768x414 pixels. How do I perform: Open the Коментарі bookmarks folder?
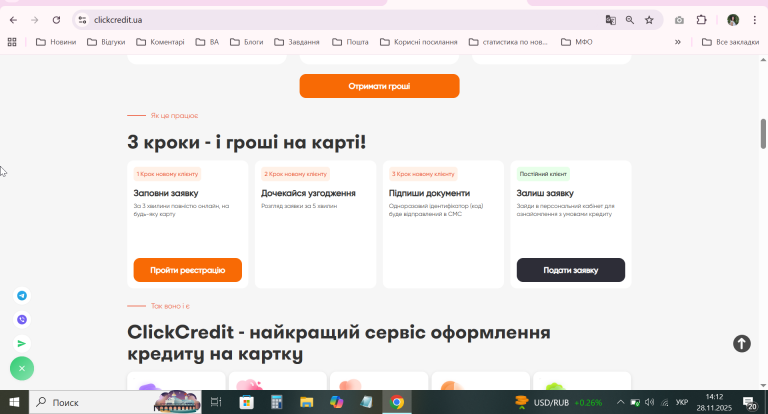(161, 42)
